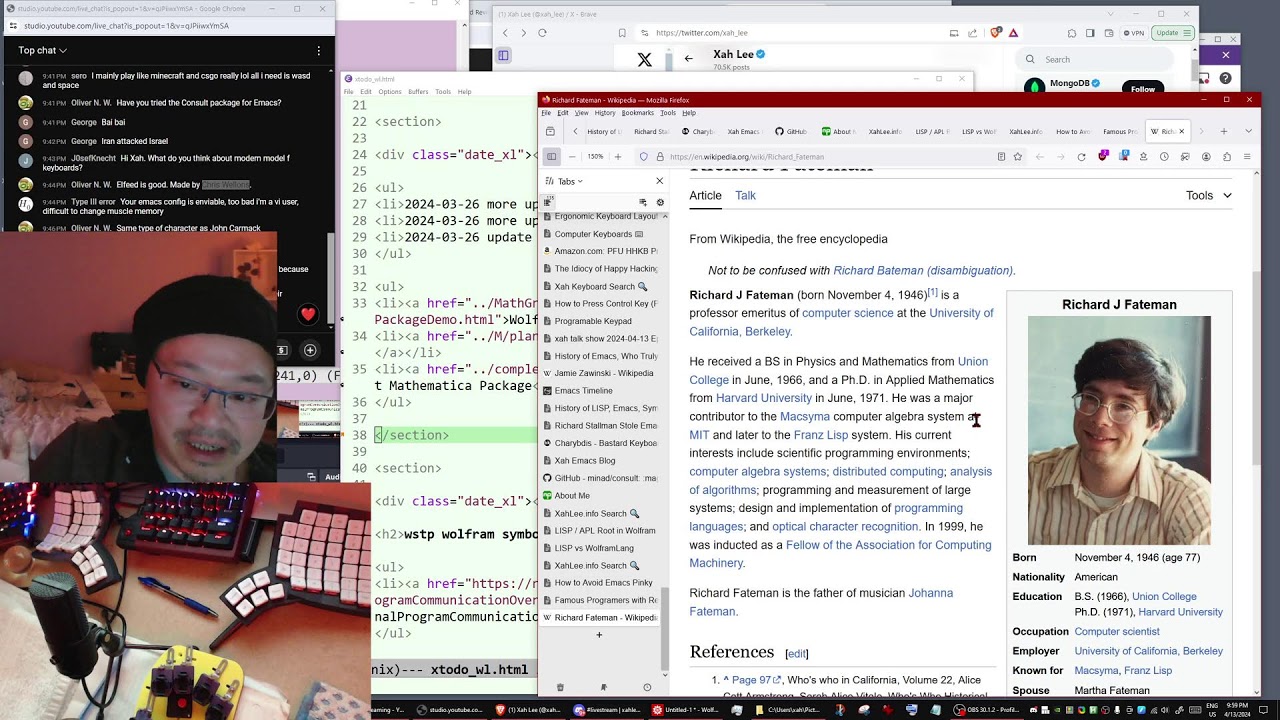
Task: Zoom out with the minus button in Firefox
Action: (572, 156)
